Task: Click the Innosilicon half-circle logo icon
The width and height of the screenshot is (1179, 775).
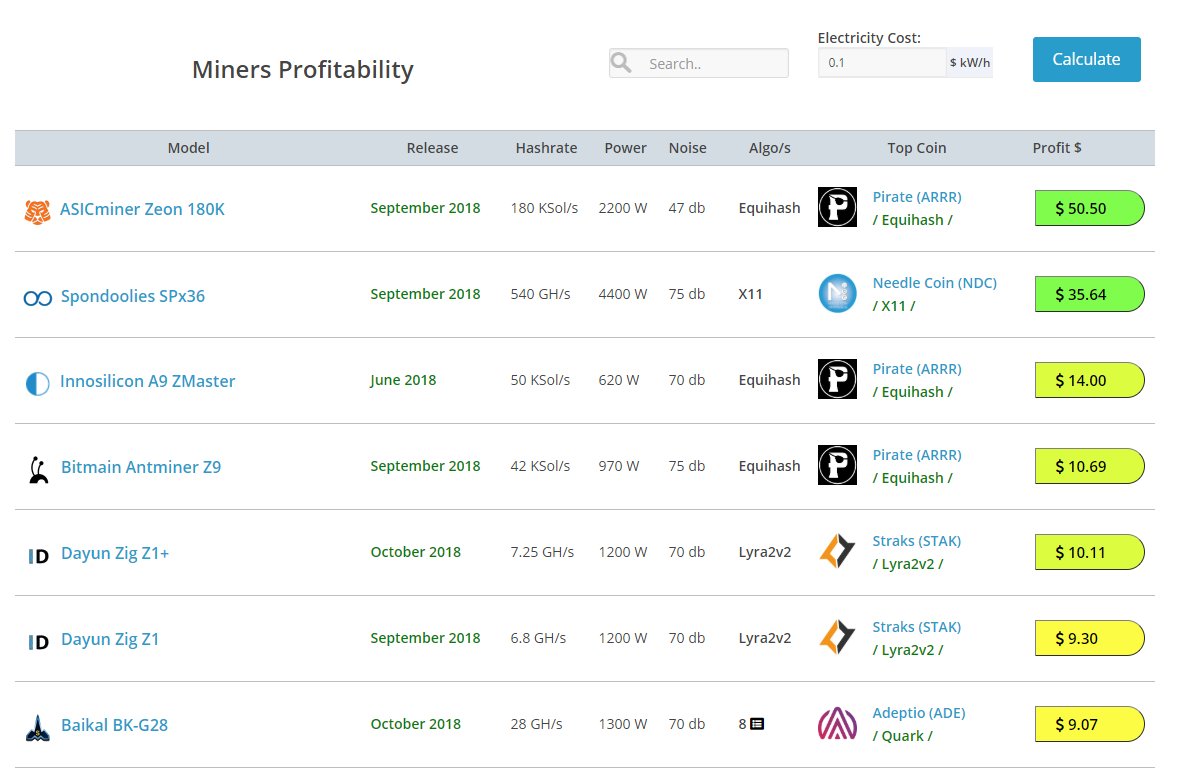Action: (x=38, y=383)
